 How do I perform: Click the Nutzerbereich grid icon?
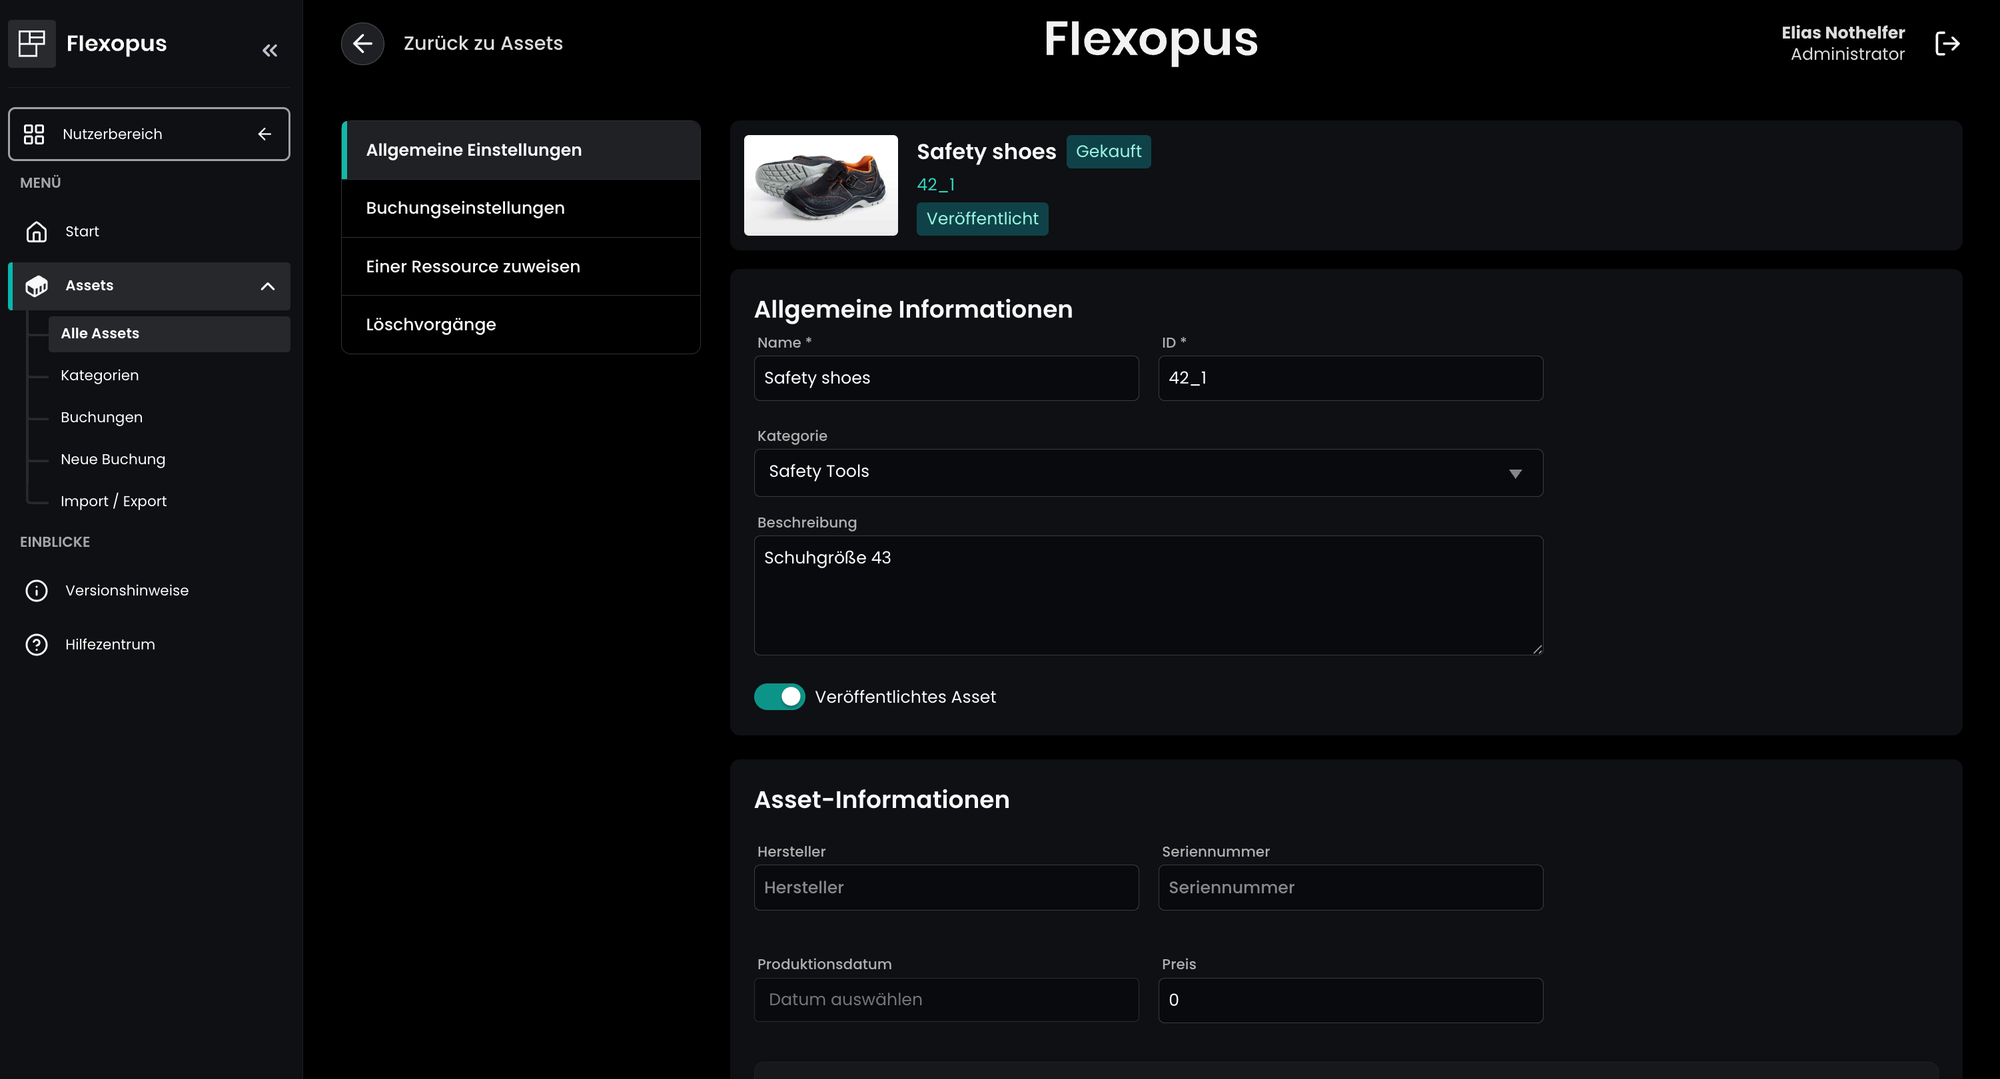[x=34, y=134]
